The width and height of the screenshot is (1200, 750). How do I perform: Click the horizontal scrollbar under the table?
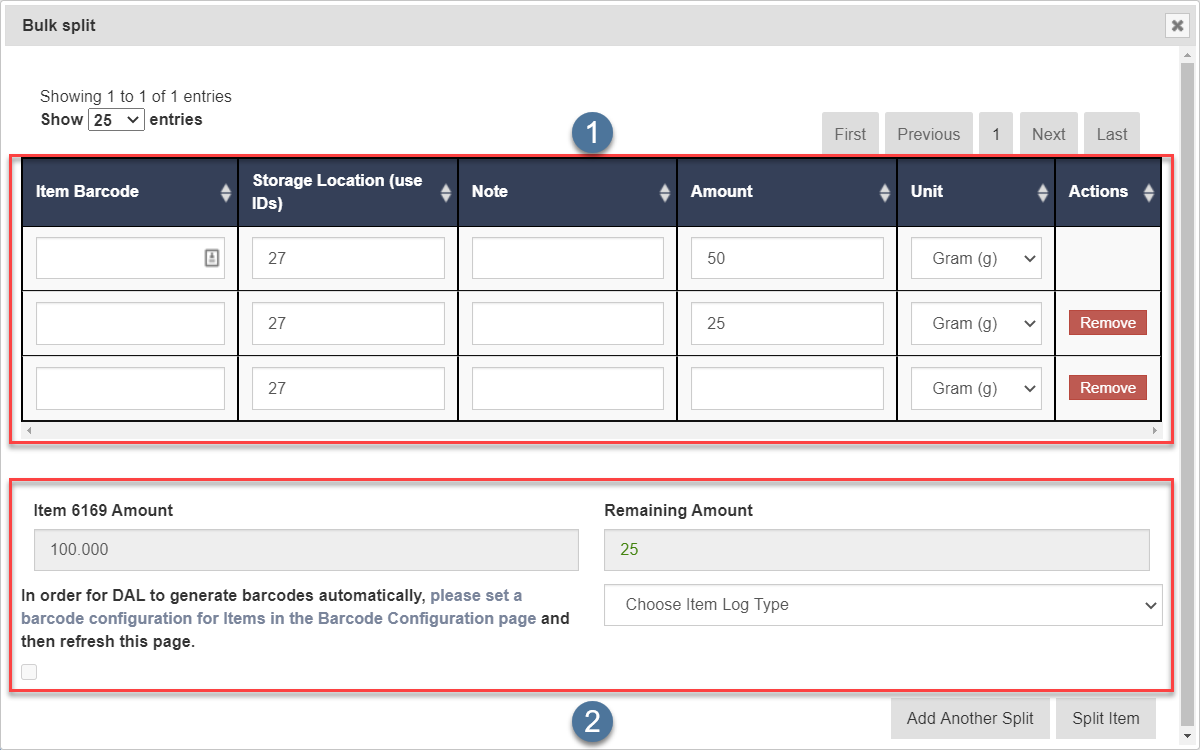point(590,431)
